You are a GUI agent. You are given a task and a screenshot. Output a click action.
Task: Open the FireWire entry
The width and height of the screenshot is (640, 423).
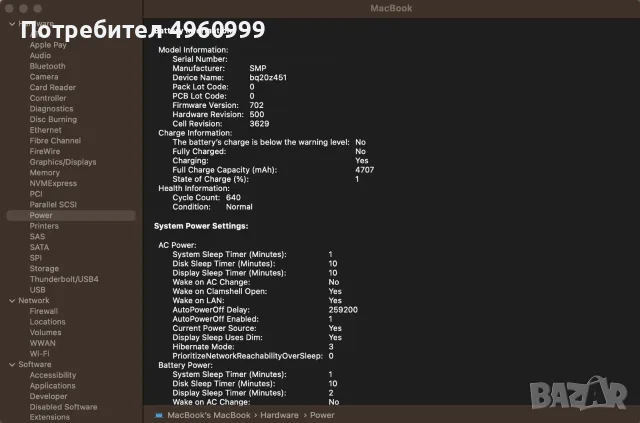[x=44, y=151]
